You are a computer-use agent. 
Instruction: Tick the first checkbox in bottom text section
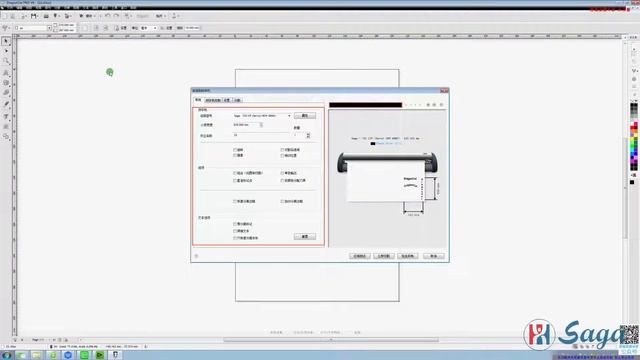click(235, 224)
